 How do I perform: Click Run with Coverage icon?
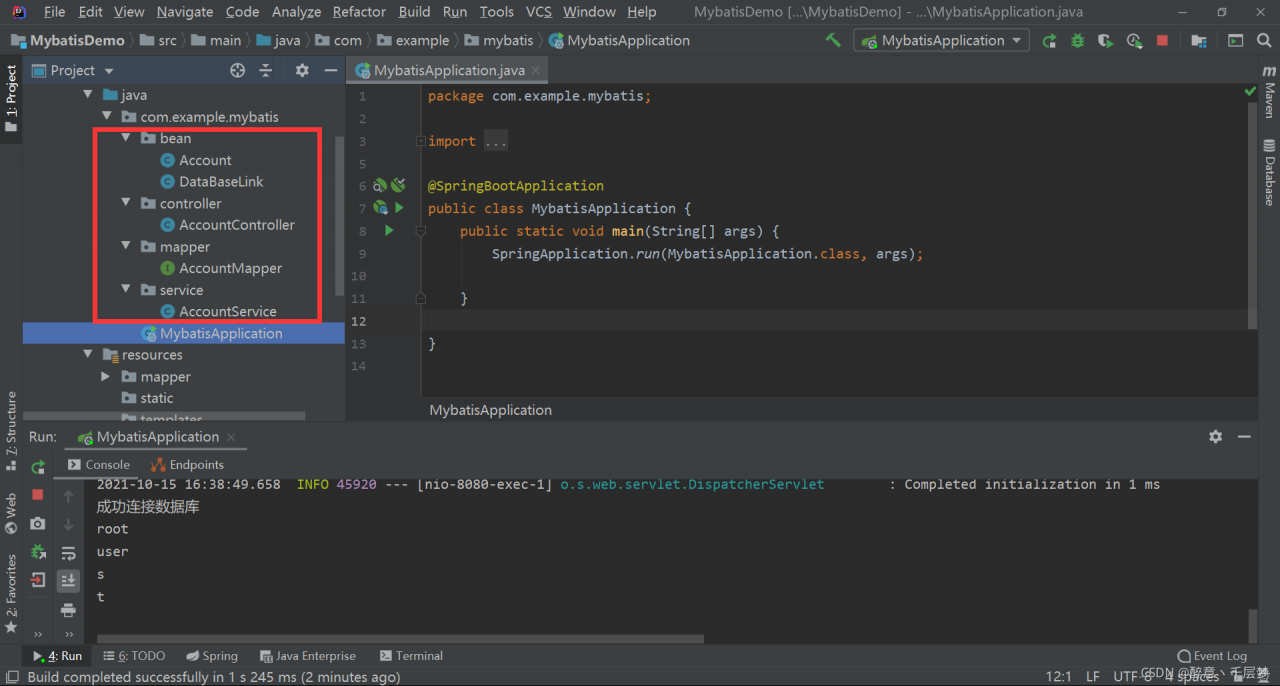point(1105,41)
